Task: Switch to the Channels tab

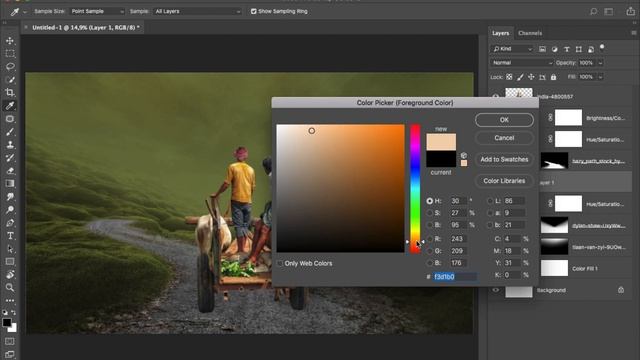Action: tap(530, 33)
